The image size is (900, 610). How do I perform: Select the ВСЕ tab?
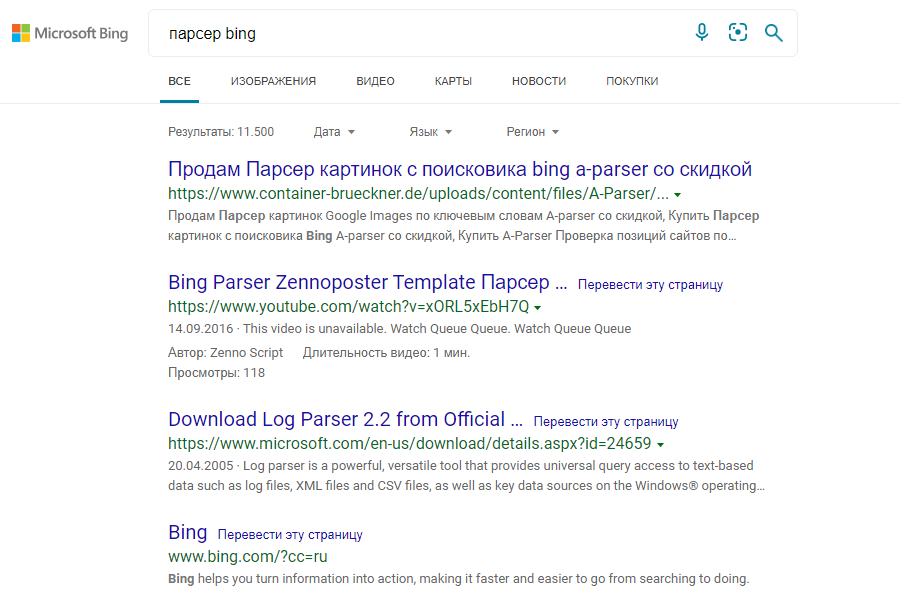(180, 81)
